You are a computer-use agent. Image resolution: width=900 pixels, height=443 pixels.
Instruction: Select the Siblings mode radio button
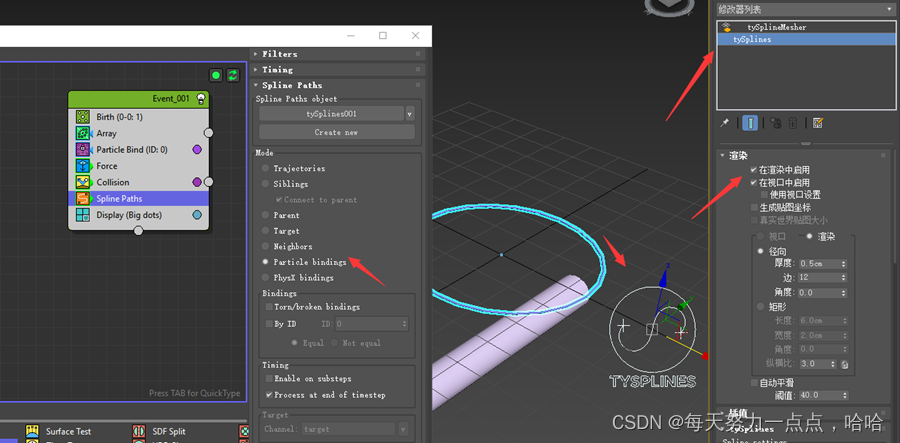pyautogui.click(x=265, y=184)
